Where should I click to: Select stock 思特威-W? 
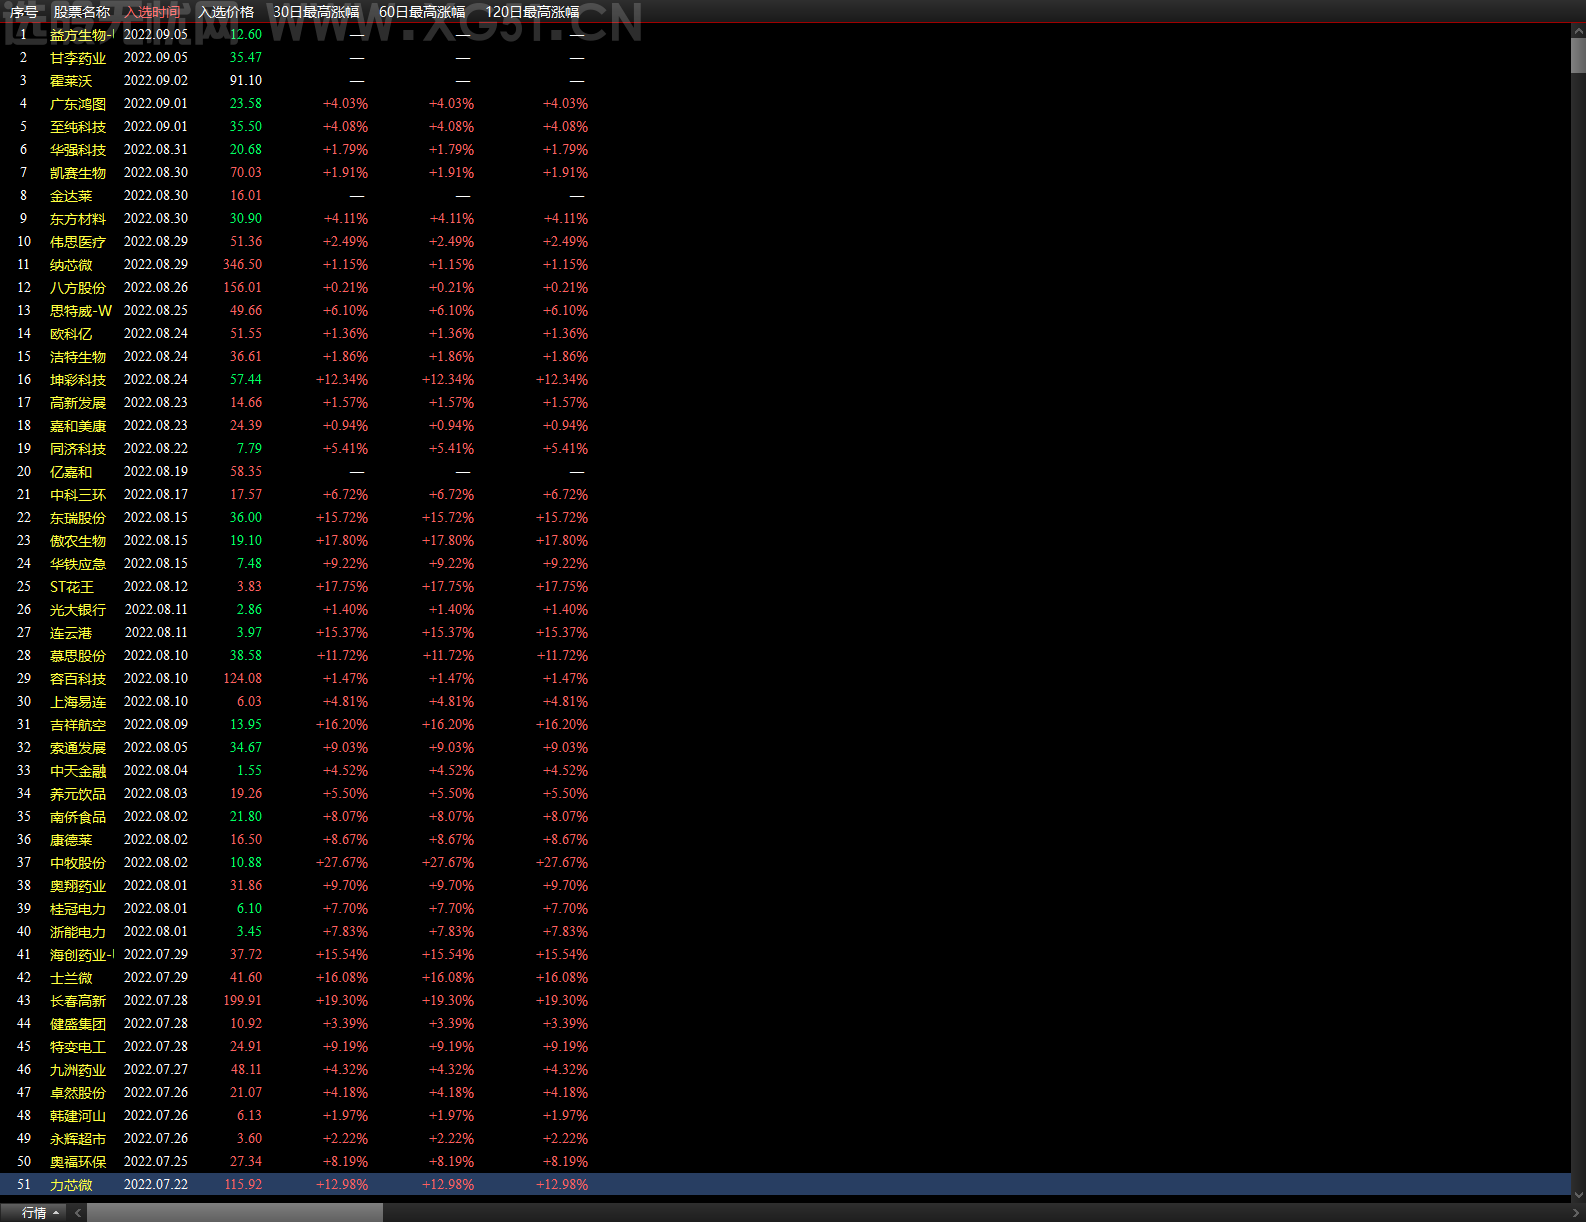(x=81, y=311)
